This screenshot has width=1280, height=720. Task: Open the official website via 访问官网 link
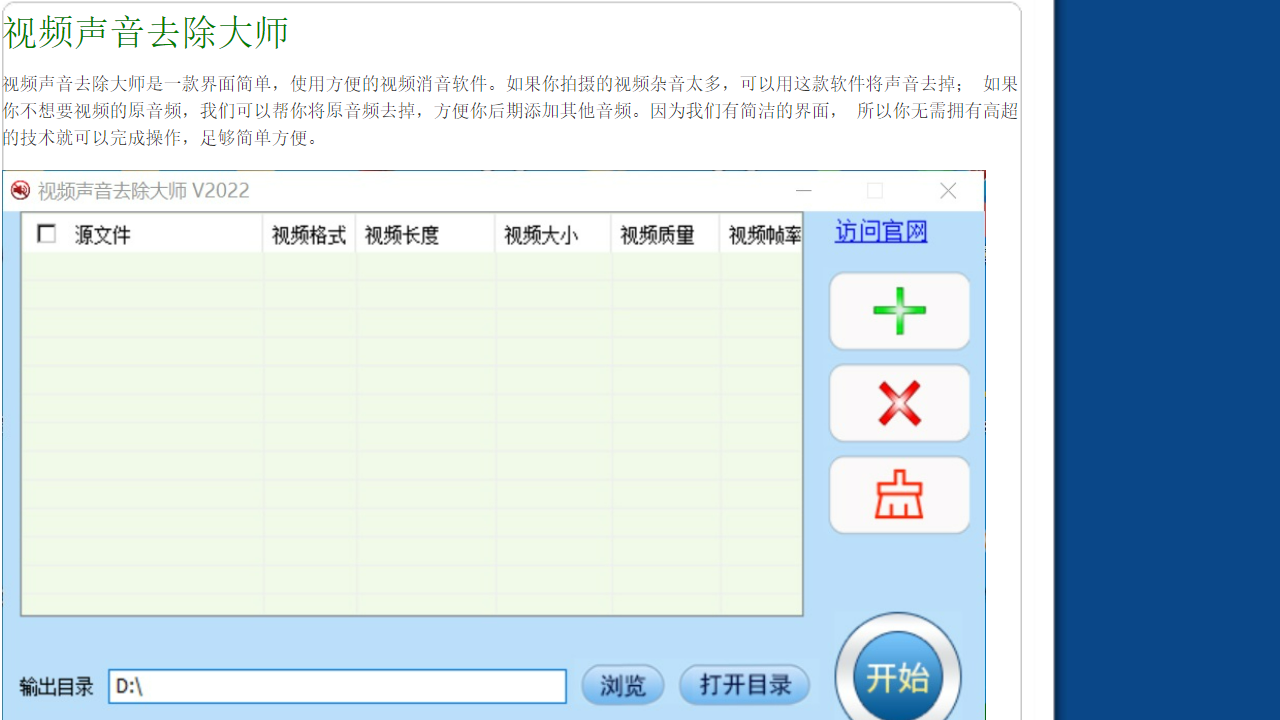pyautogui.click(x=879, y=231)
